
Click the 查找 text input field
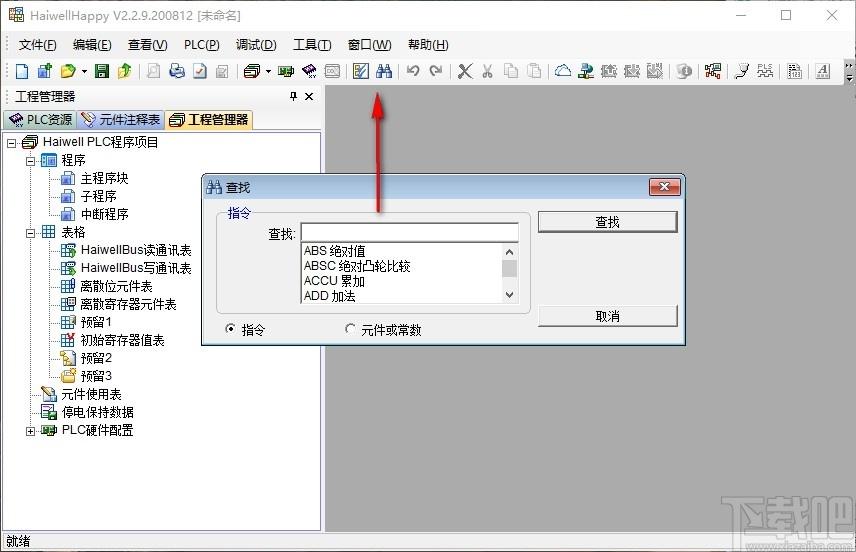(409, 233)
